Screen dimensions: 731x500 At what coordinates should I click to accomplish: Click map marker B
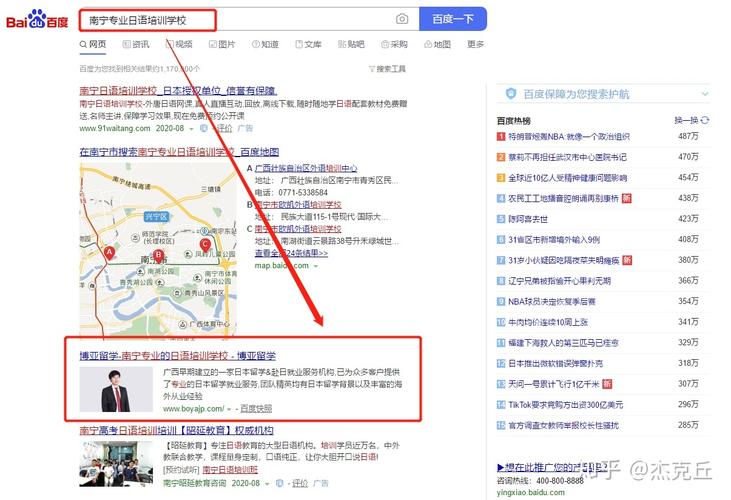pos(159,256)
